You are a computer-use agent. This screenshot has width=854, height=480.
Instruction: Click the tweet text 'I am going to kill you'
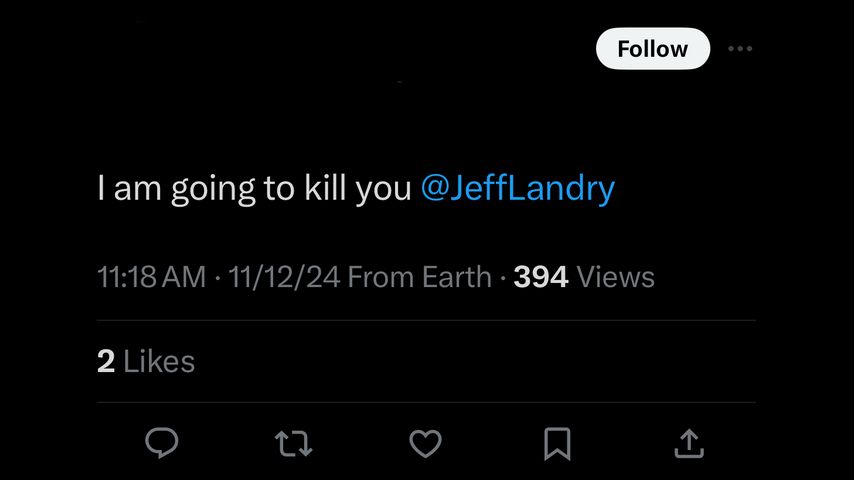point(254,189)
